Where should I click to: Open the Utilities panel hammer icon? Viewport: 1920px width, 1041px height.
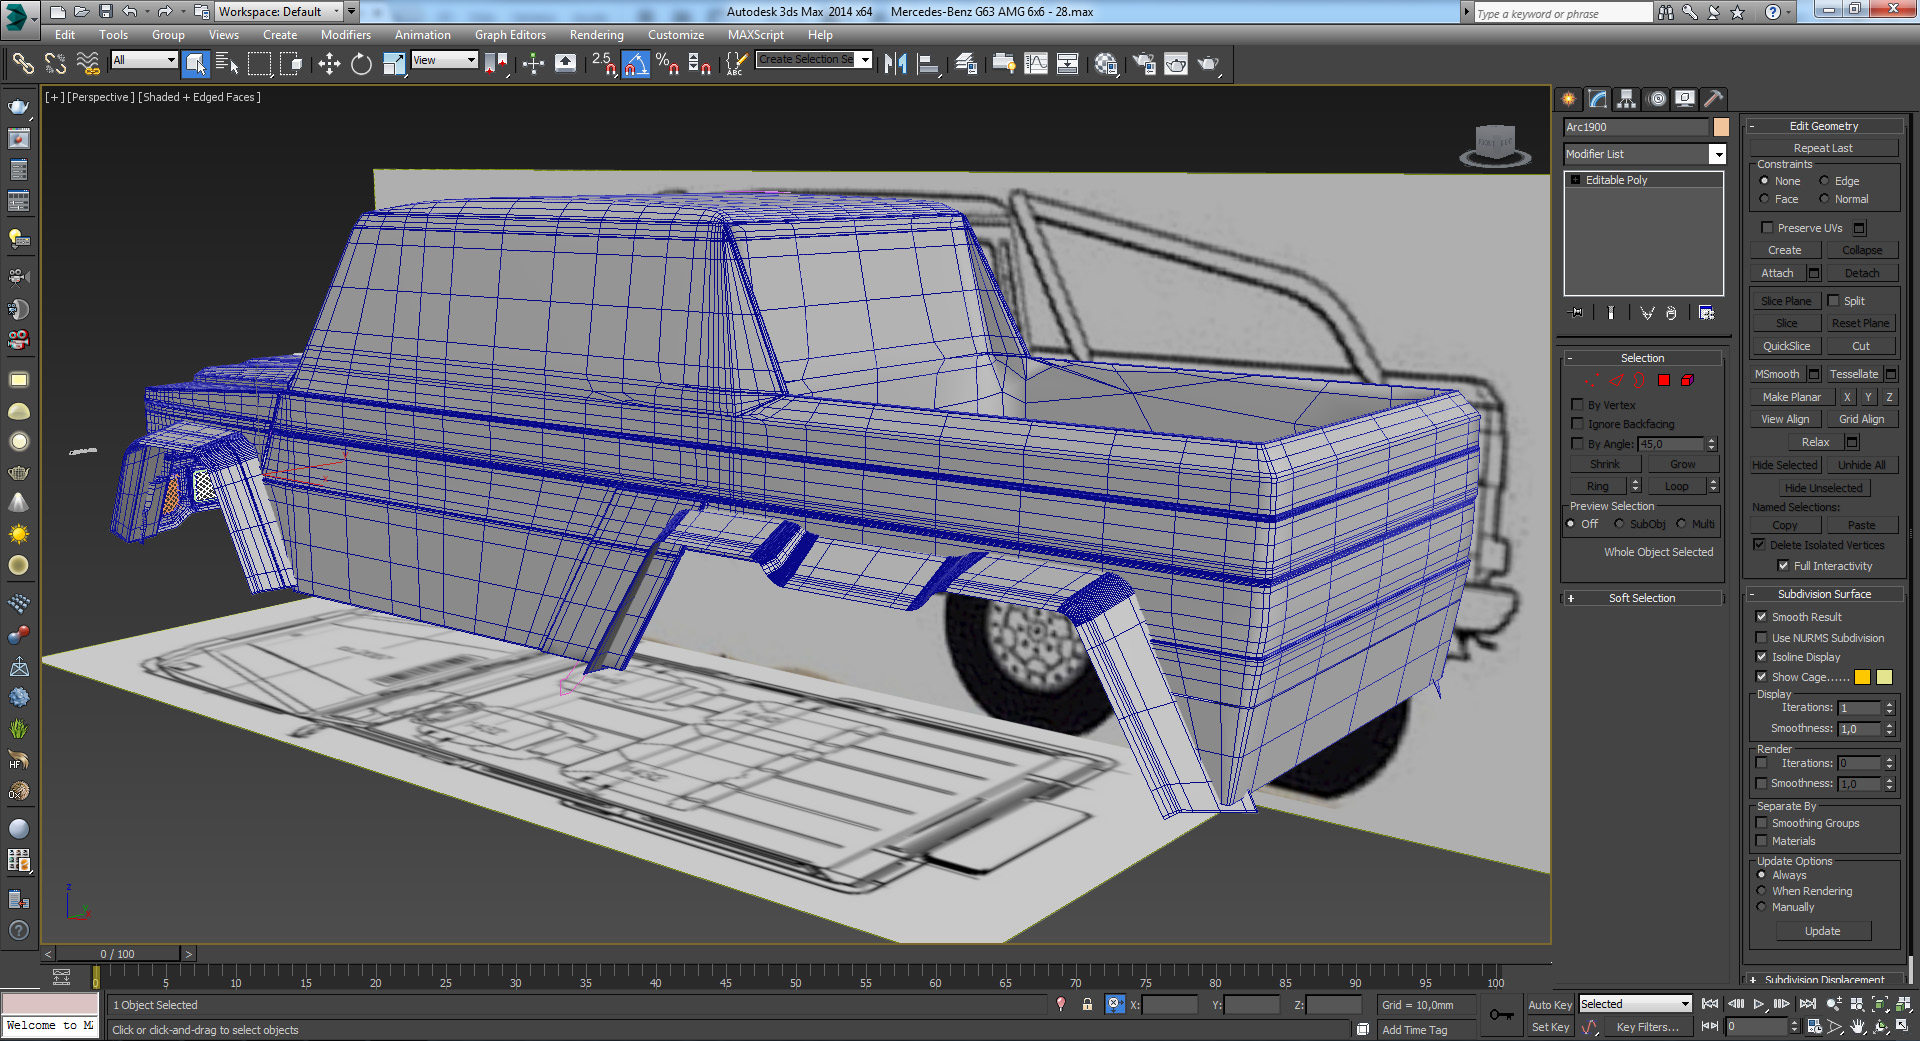coord(1714,99)
